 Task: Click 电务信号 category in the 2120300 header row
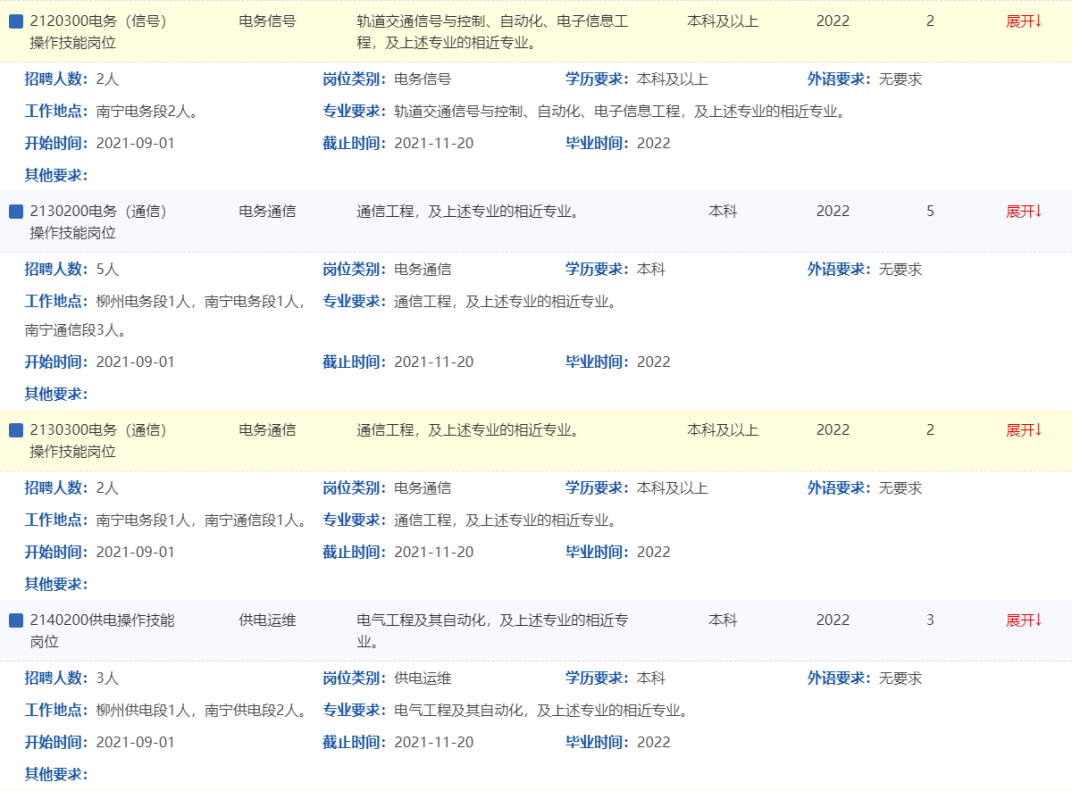(267, 21)
